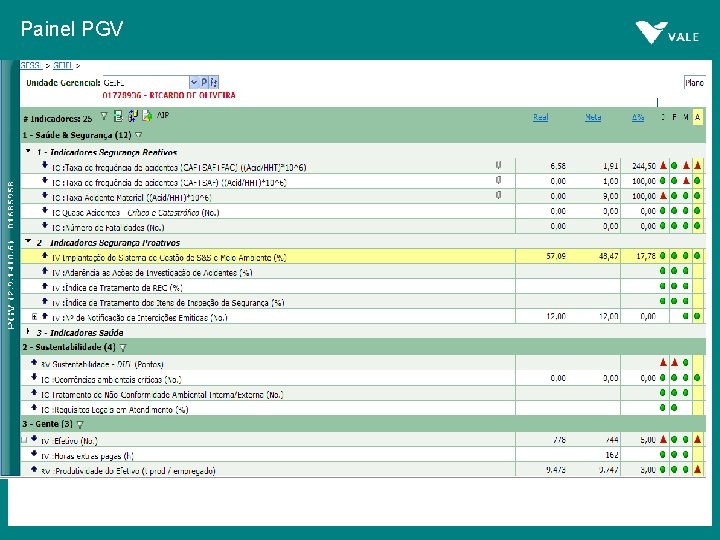Image resolution: width=720 pixels, height=540 pixels.
Task: Toggle the checkbox left of Efetivo row
Action: click(24, 440)
